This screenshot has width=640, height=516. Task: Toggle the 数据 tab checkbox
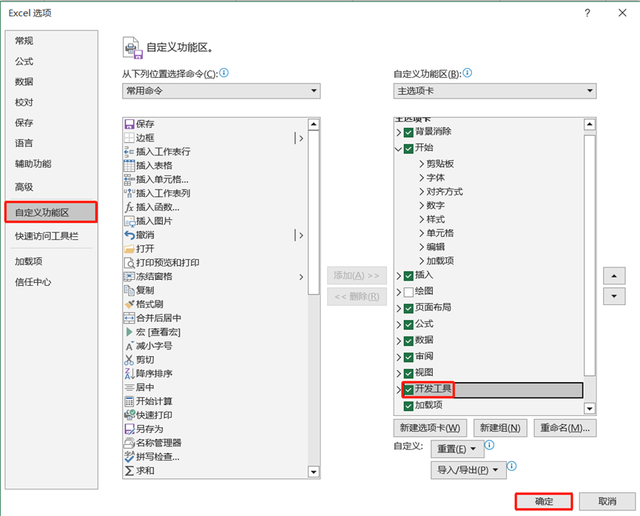click(x=409, y=341)
